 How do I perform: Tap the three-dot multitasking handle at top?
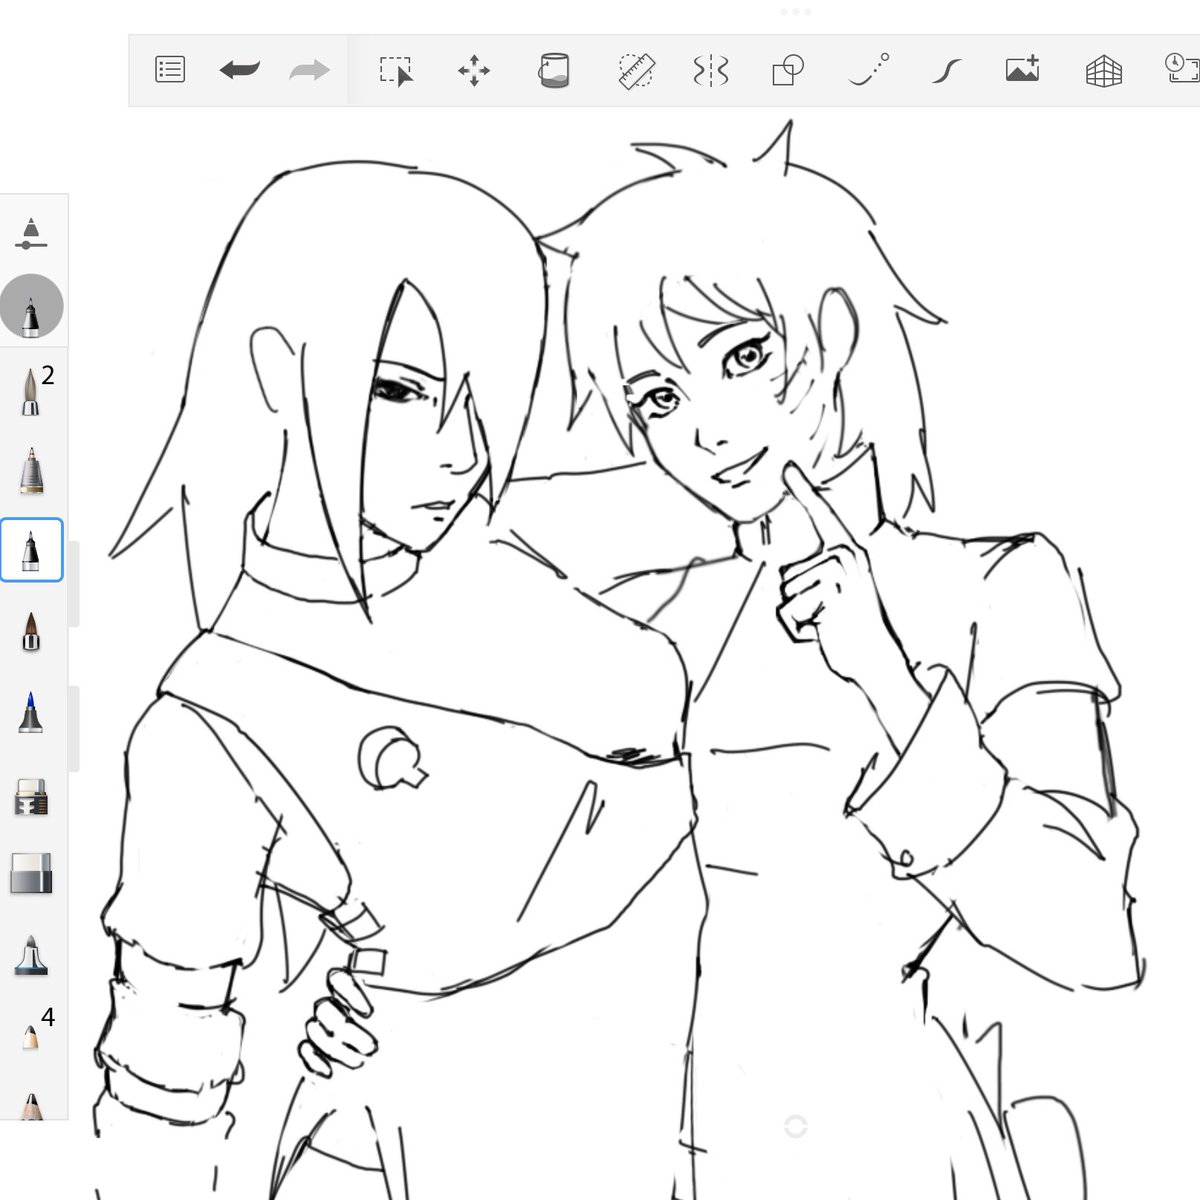tap(795, 12)
